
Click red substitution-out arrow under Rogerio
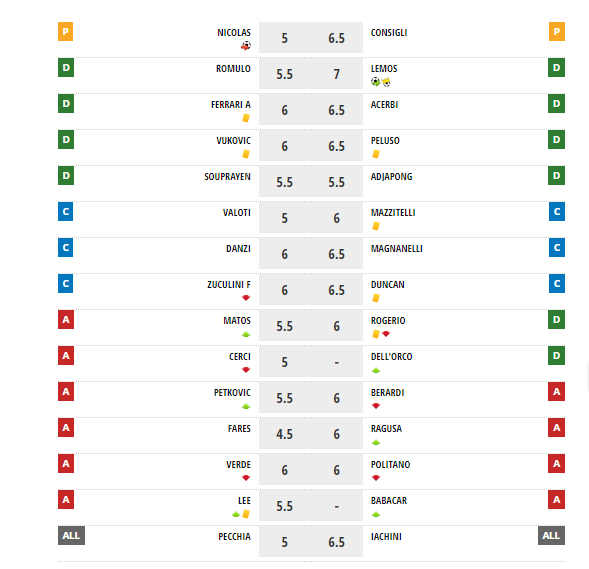[x=386, y=334]
